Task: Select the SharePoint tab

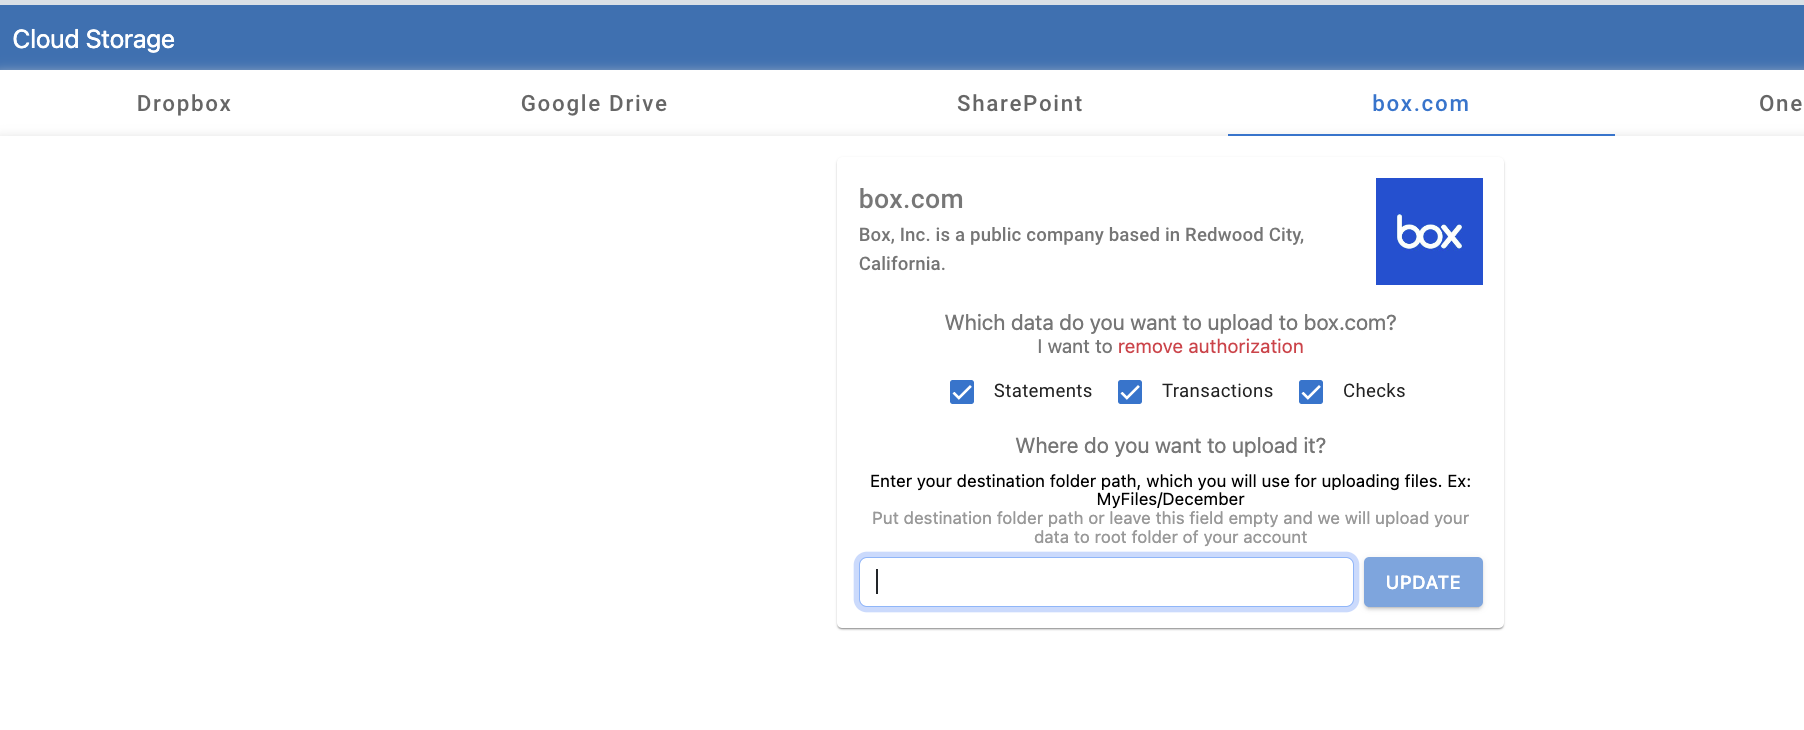Action: [1020, 103]
